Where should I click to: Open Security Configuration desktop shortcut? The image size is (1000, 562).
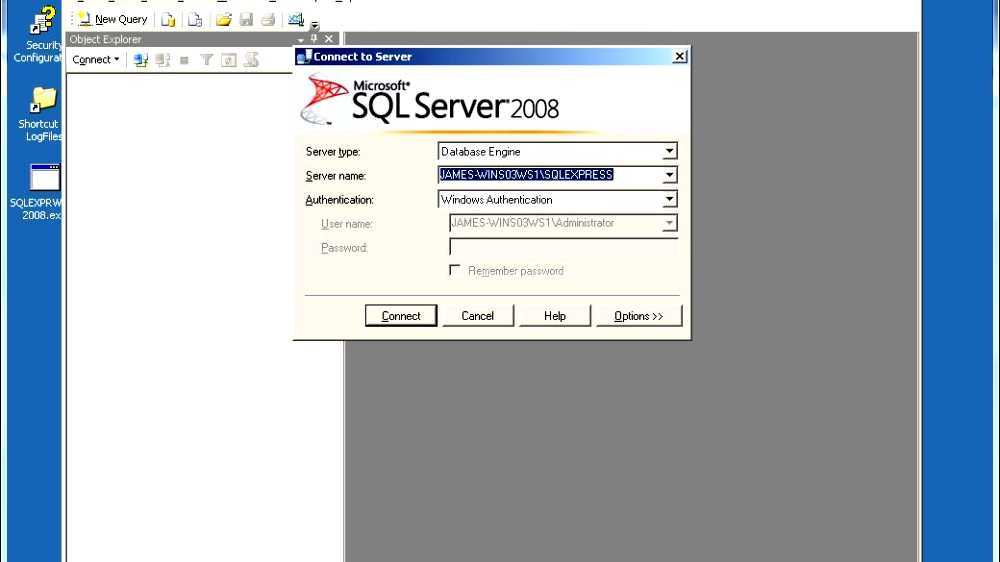[x=38, y=35]
